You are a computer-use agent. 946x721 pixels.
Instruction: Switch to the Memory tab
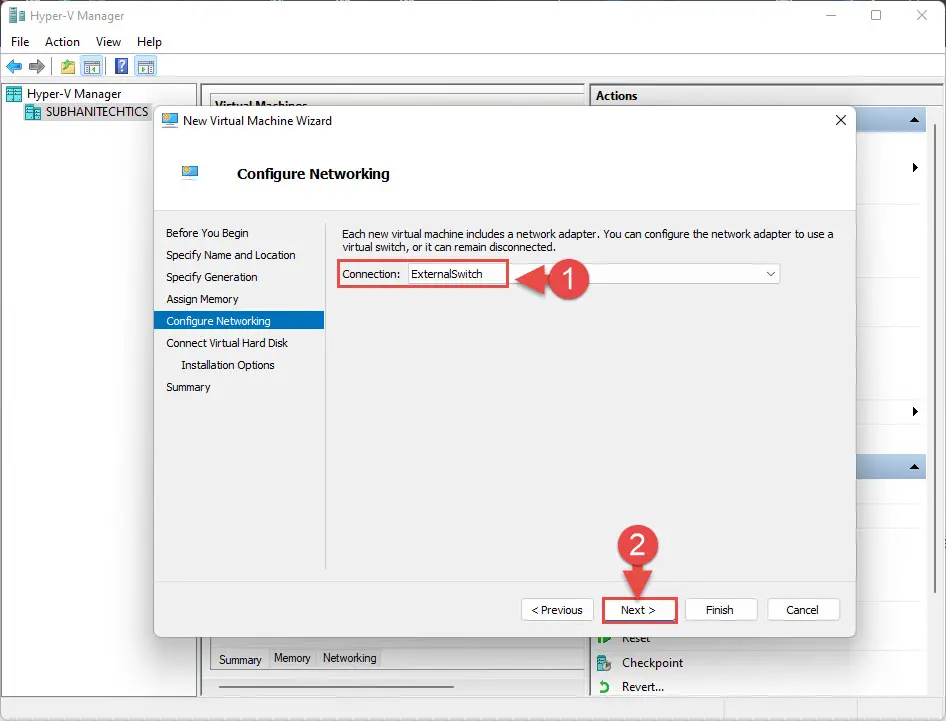click(292, 658)
